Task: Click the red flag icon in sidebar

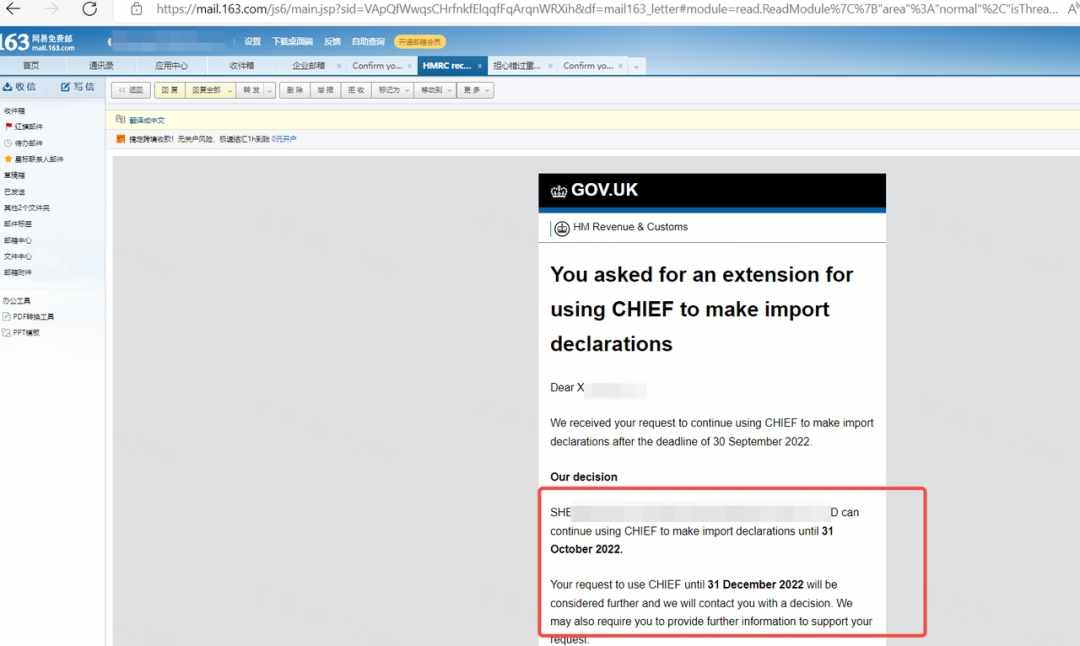Action: coord(8,126)
